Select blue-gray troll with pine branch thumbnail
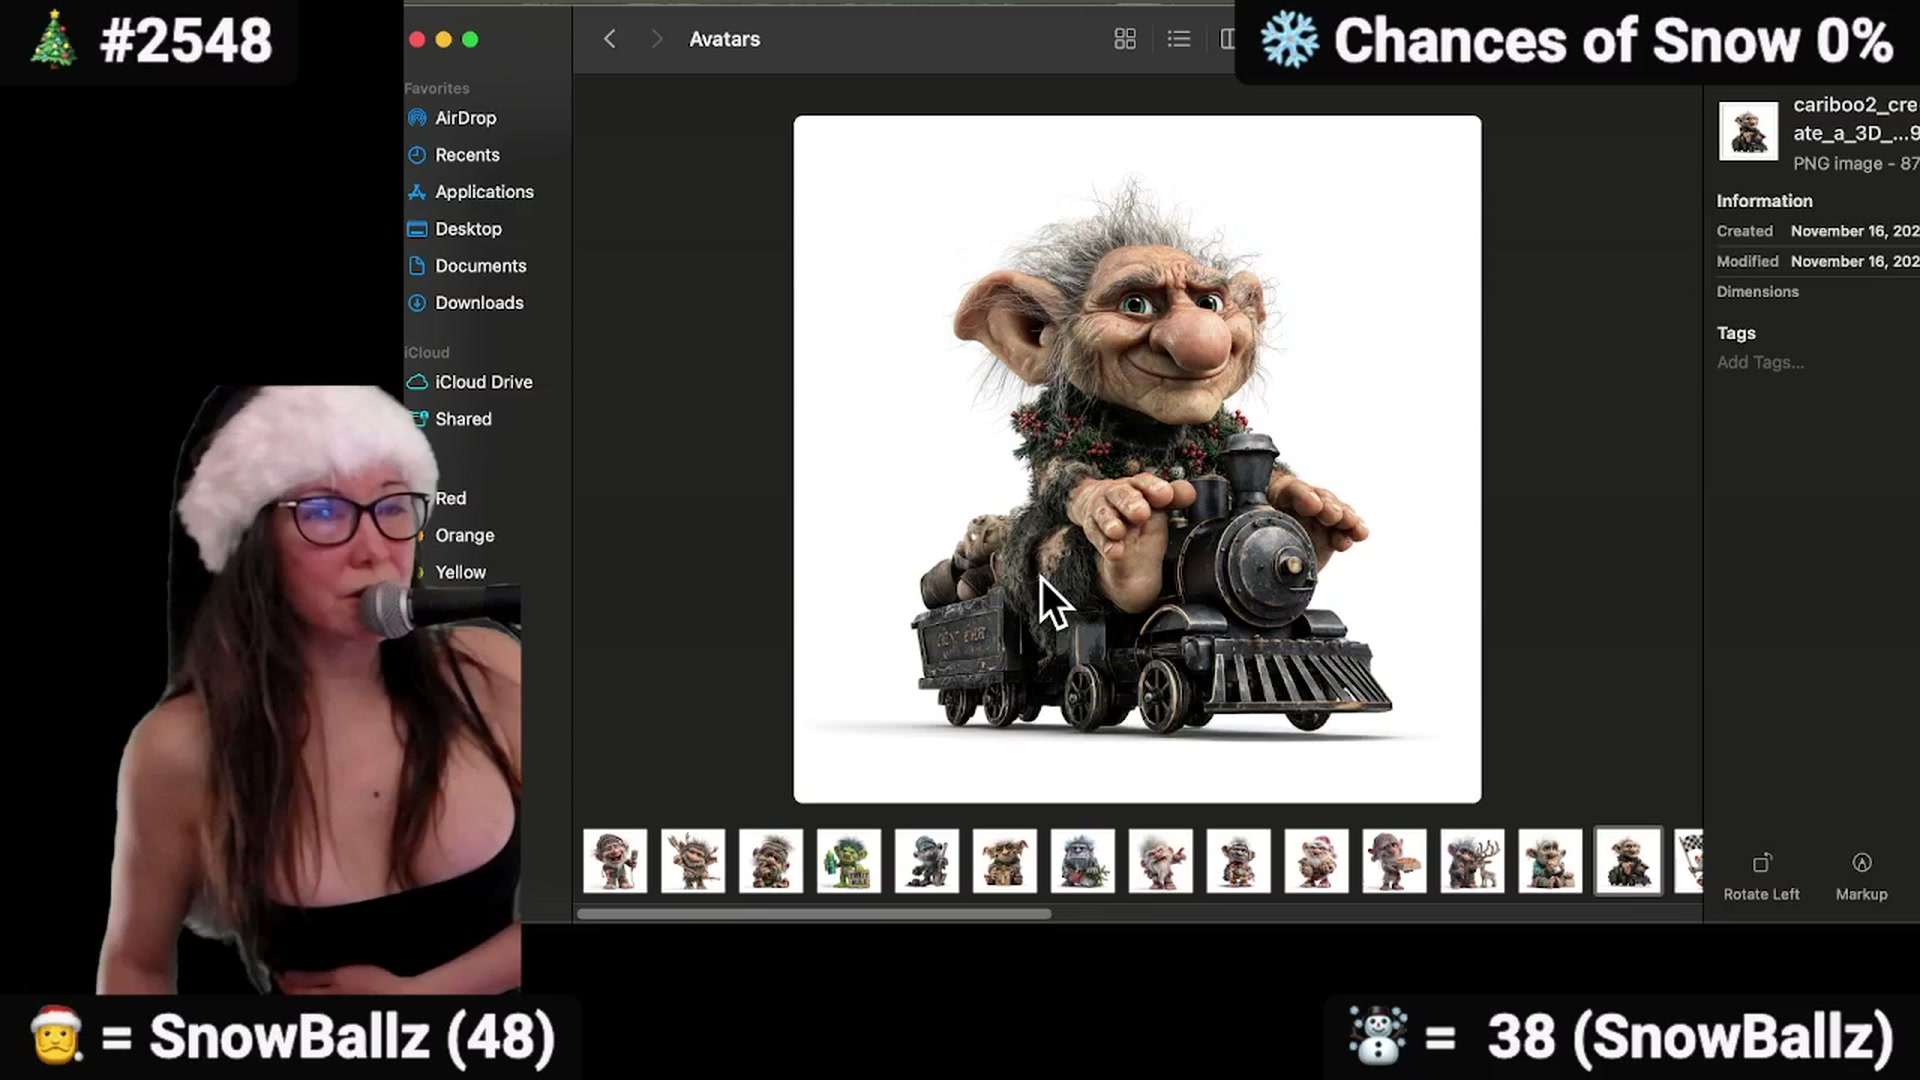 [1082, 860]
